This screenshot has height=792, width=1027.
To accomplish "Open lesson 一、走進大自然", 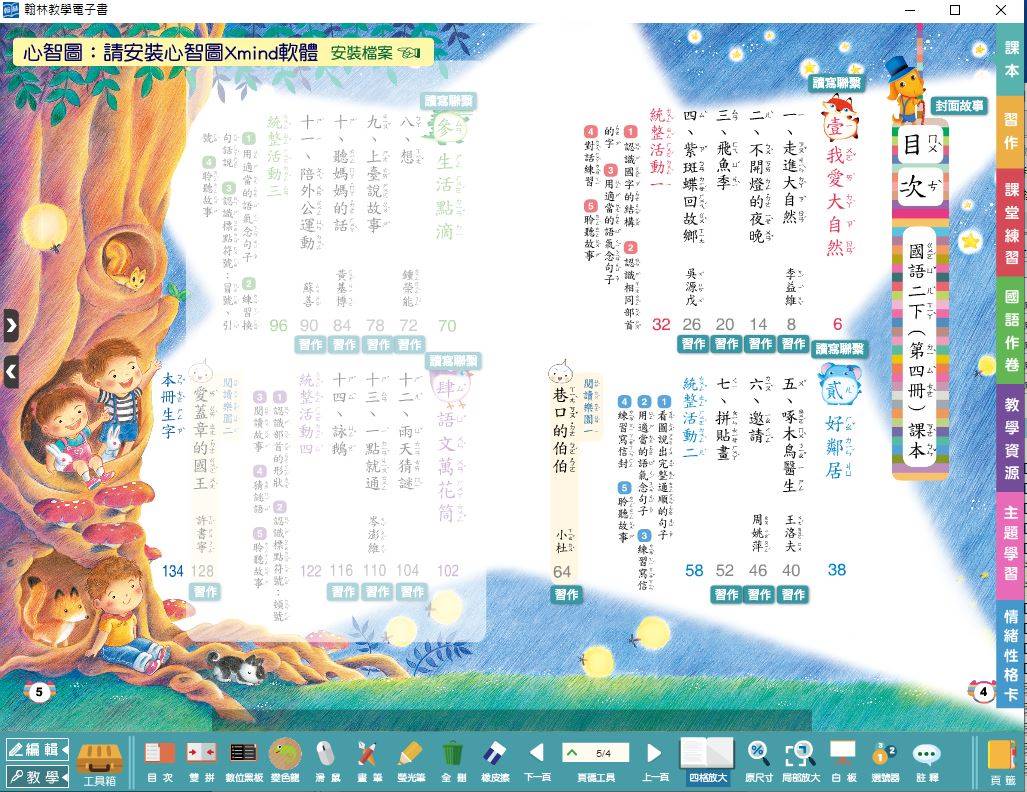I will point(791,168).
